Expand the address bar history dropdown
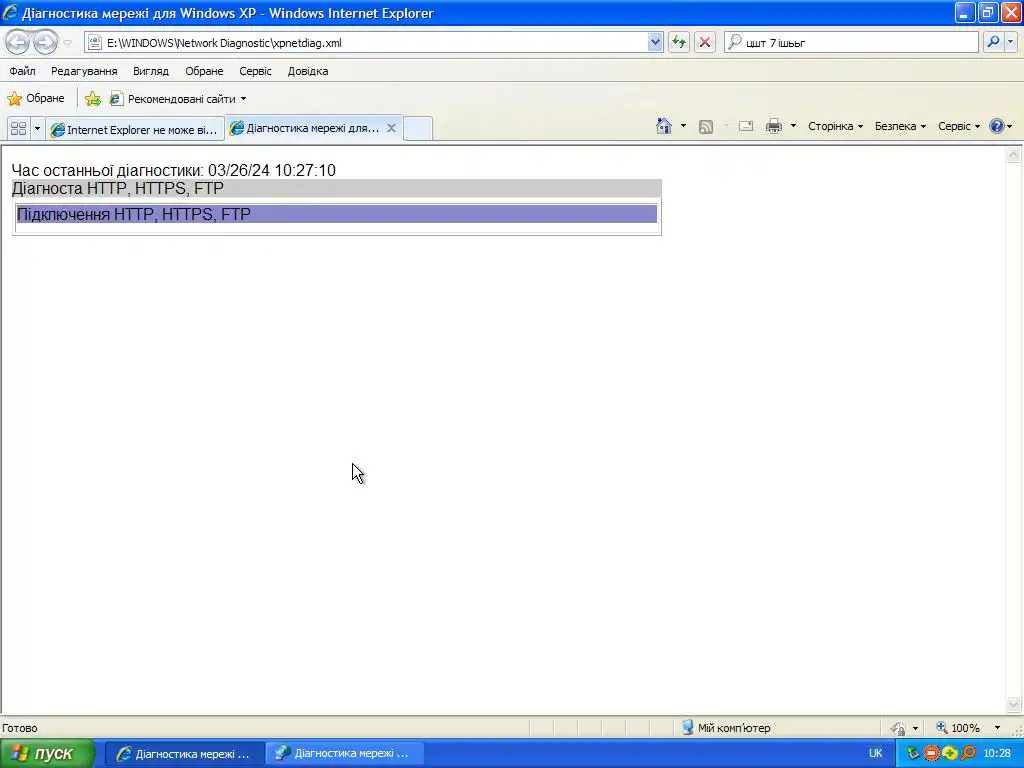The height and width of the screenshot is (768, 1024). point(655,43)
